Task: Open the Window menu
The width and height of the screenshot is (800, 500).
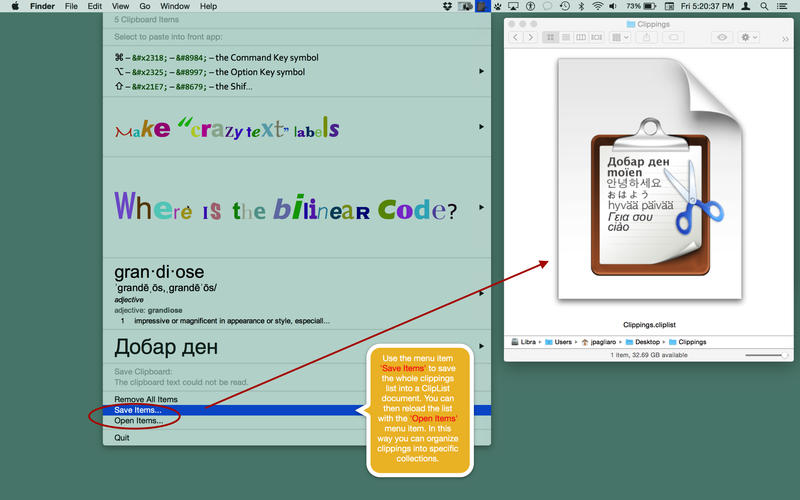Action: [x=174, y=6]
